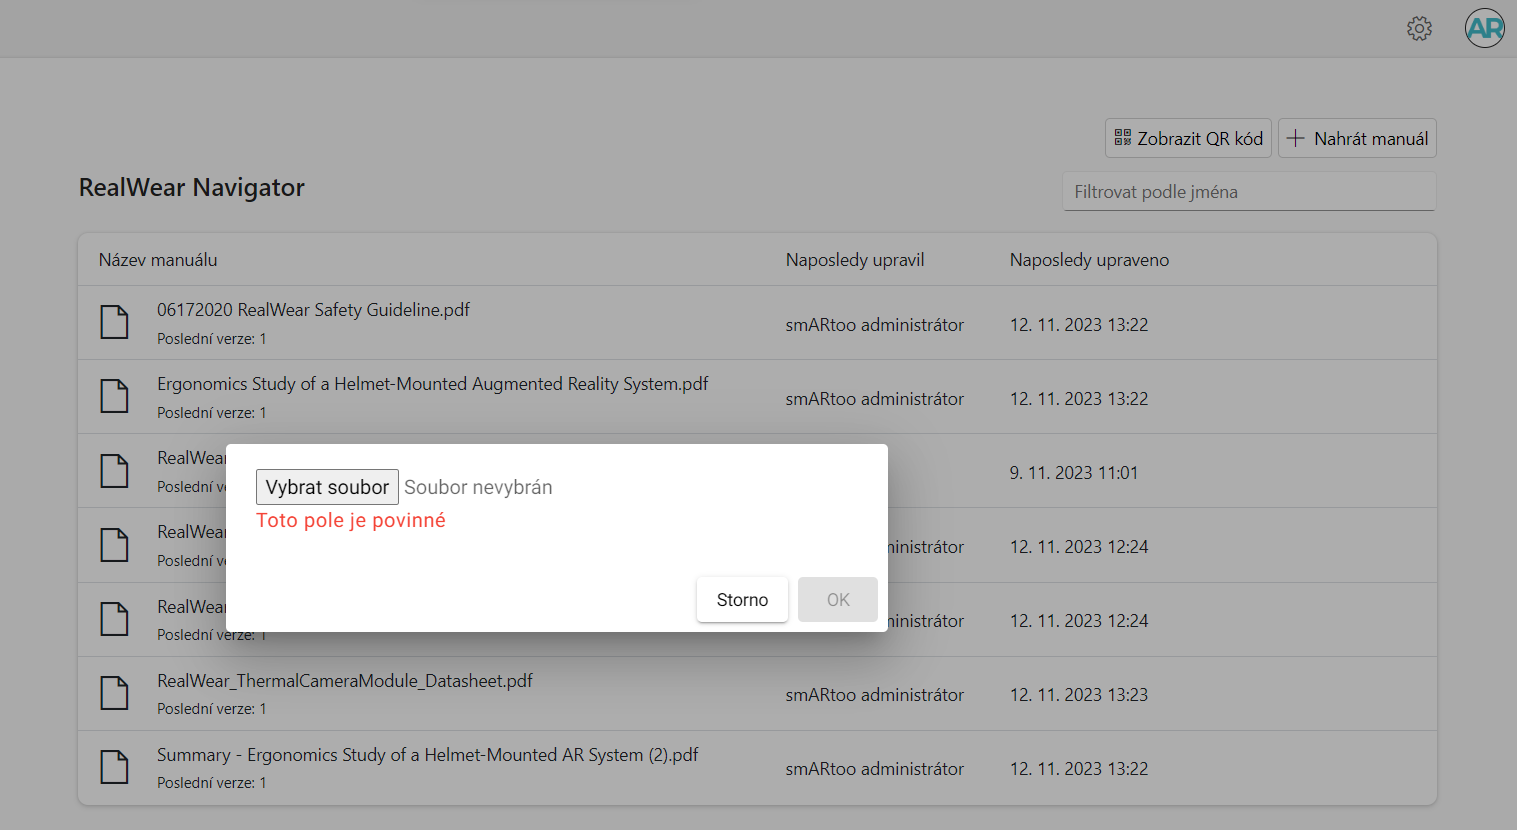Image resolution: width=1517 pixels, height=830 pixels.
Task: Click the Soubor nevybrán label
Action: click(478, 487)
